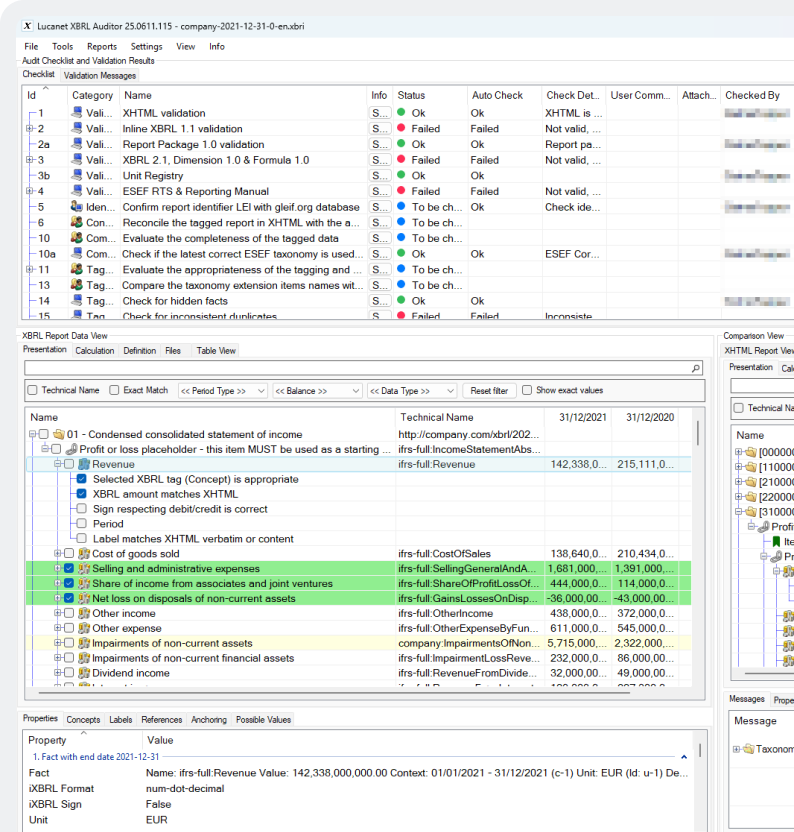Click the red Failed status dot for Inline XBRL 1.1 validation
Screen dimensions: 794x832
[x=401, y=129]
